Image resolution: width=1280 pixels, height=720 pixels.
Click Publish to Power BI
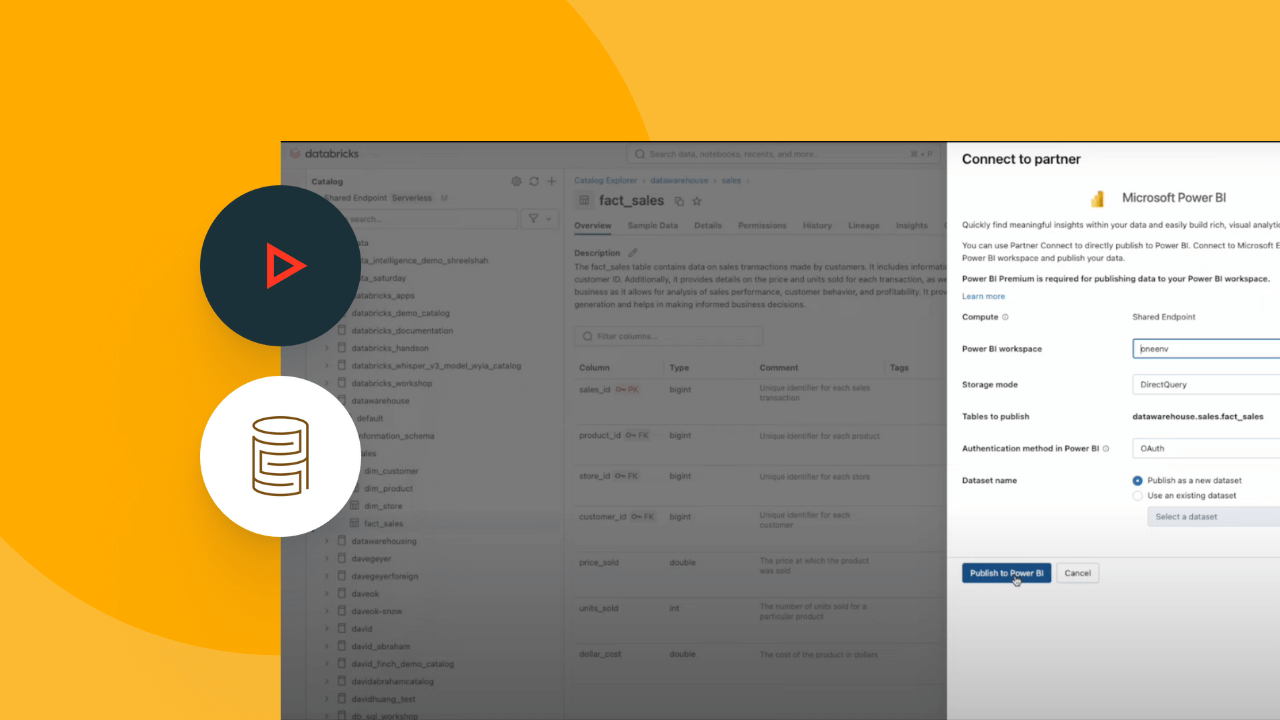click(1006, 573)
